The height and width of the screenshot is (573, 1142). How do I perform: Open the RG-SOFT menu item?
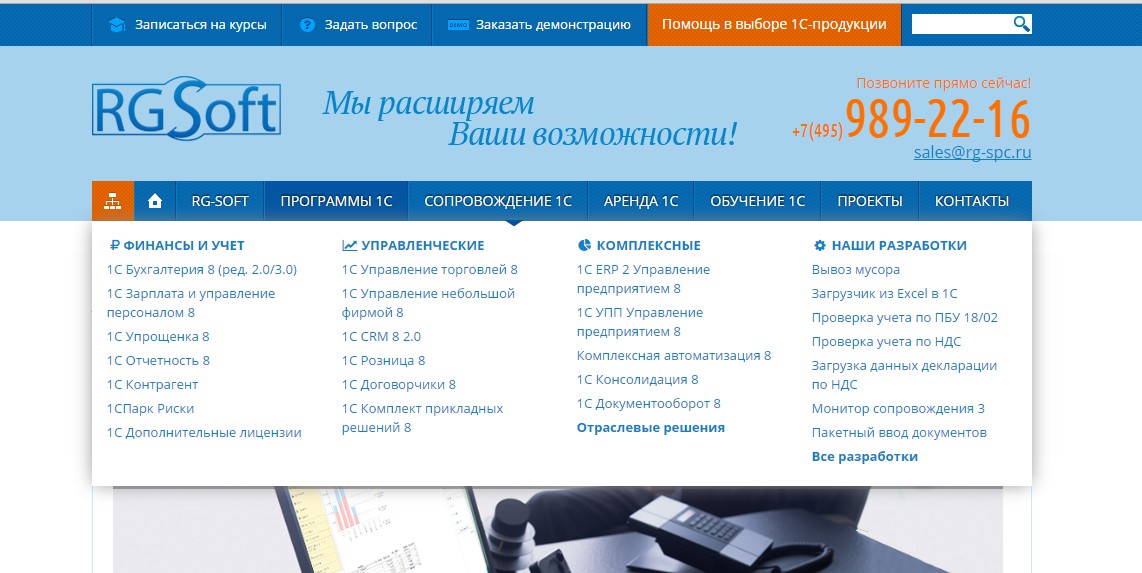220,201
